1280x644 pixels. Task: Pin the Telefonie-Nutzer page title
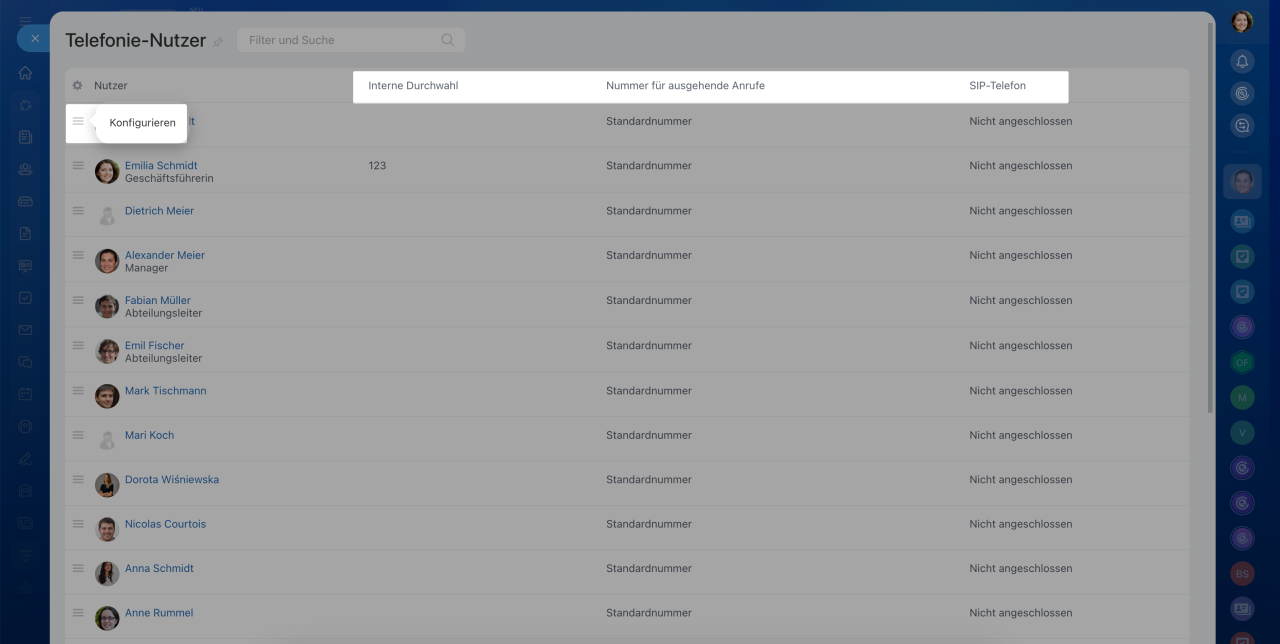218,42
